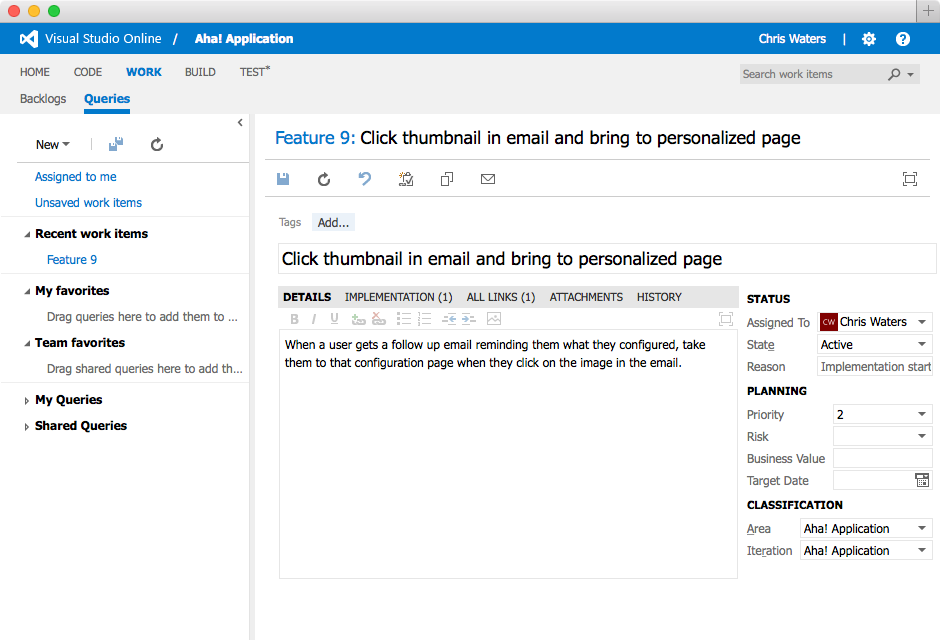Switch to HISTORY tab

point(659,297)
